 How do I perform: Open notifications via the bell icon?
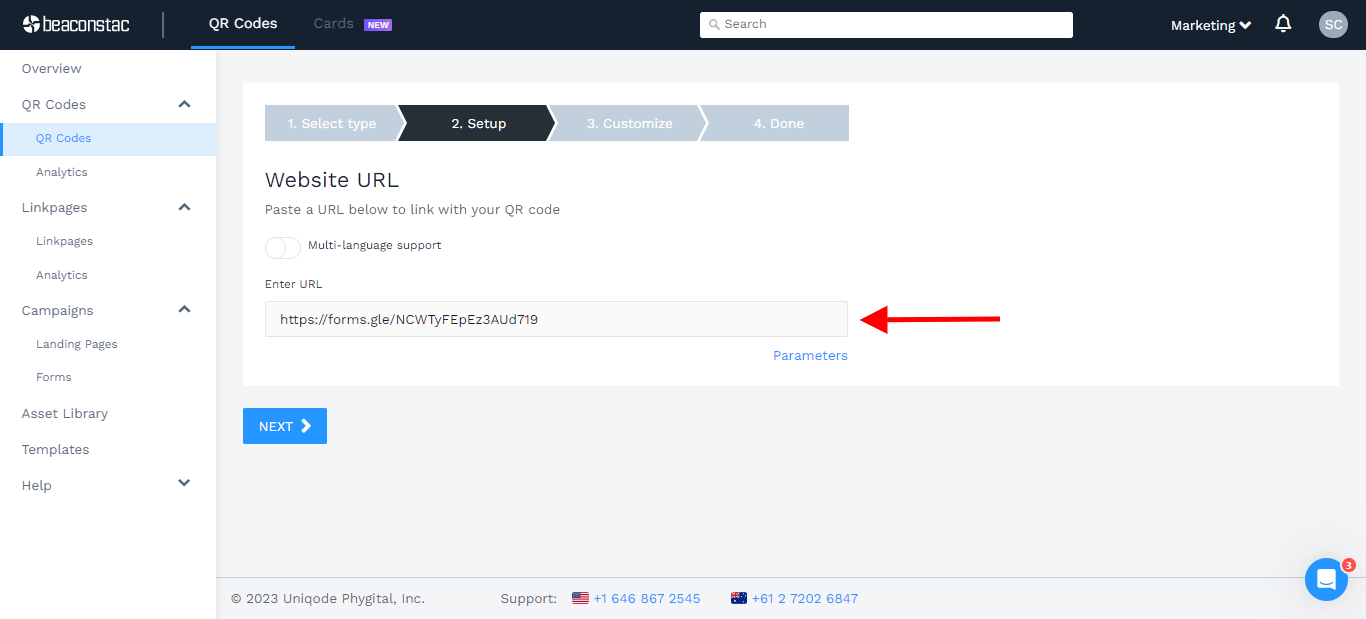(x=1283, y=24)
